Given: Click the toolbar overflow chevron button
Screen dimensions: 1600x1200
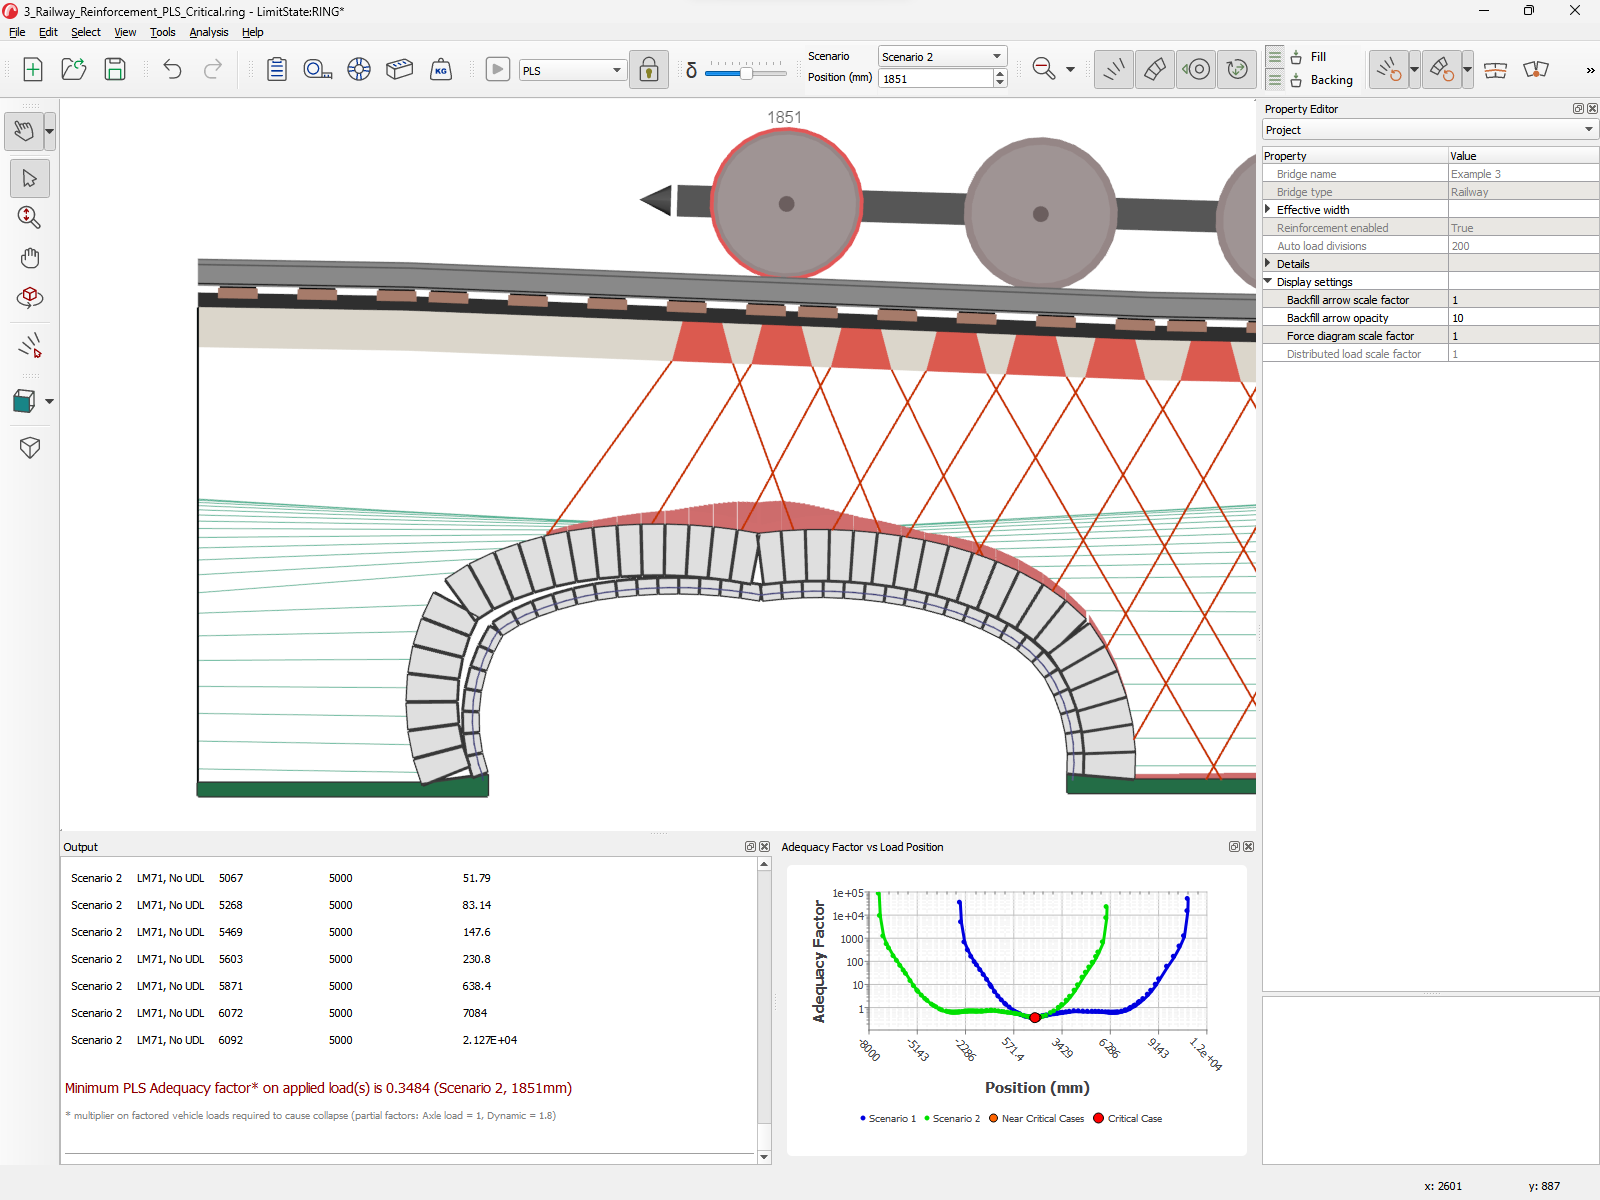Looking at the screenshot, I should pyautogui.click(x=1589, y=70).
